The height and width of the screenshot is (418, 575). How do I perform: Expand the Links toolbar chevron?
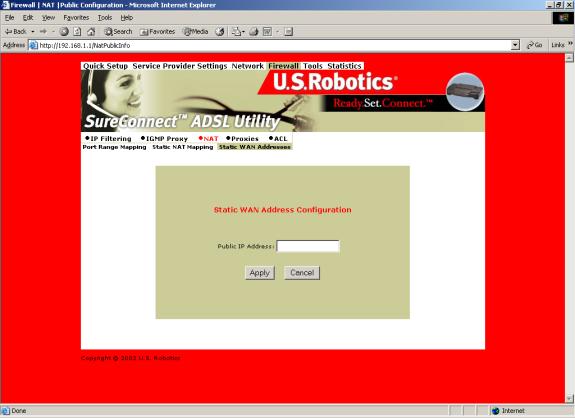(570, 44)
